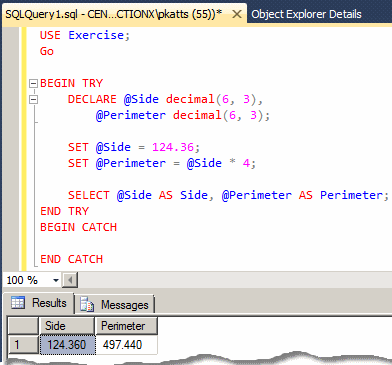
Task: Open the 100 % zoom dropdown
Action: pos(56,280)
